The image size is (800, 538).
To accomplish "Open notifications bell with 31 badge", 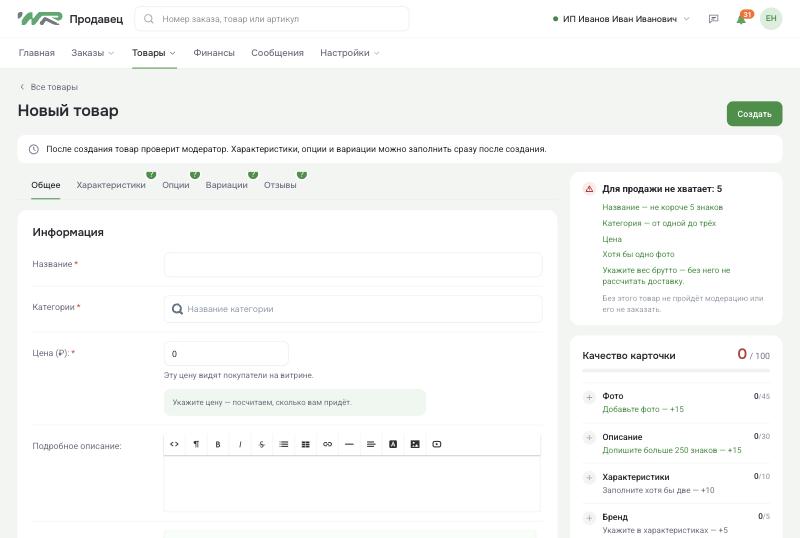I will (x=742, y=18).
